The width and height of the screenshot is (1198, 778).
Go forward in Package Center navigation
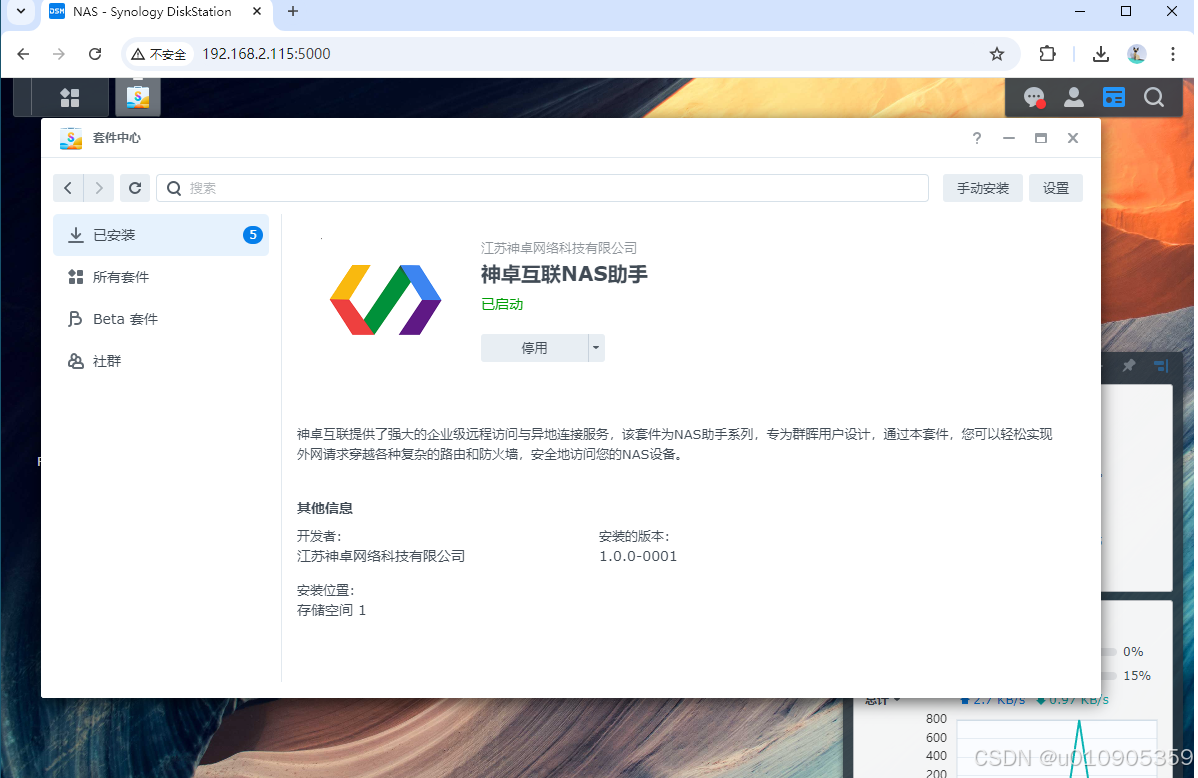click(99, 188)
